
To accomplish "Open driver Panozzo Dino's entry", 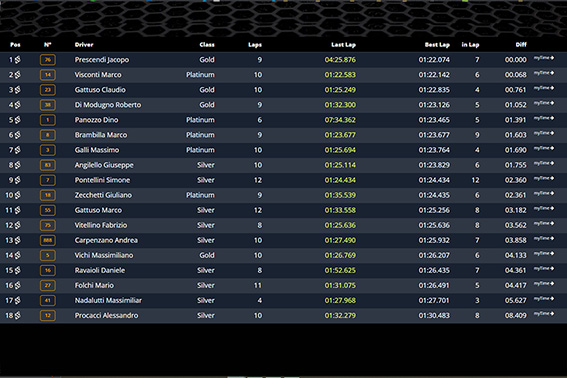I will (x=97, y=120).
